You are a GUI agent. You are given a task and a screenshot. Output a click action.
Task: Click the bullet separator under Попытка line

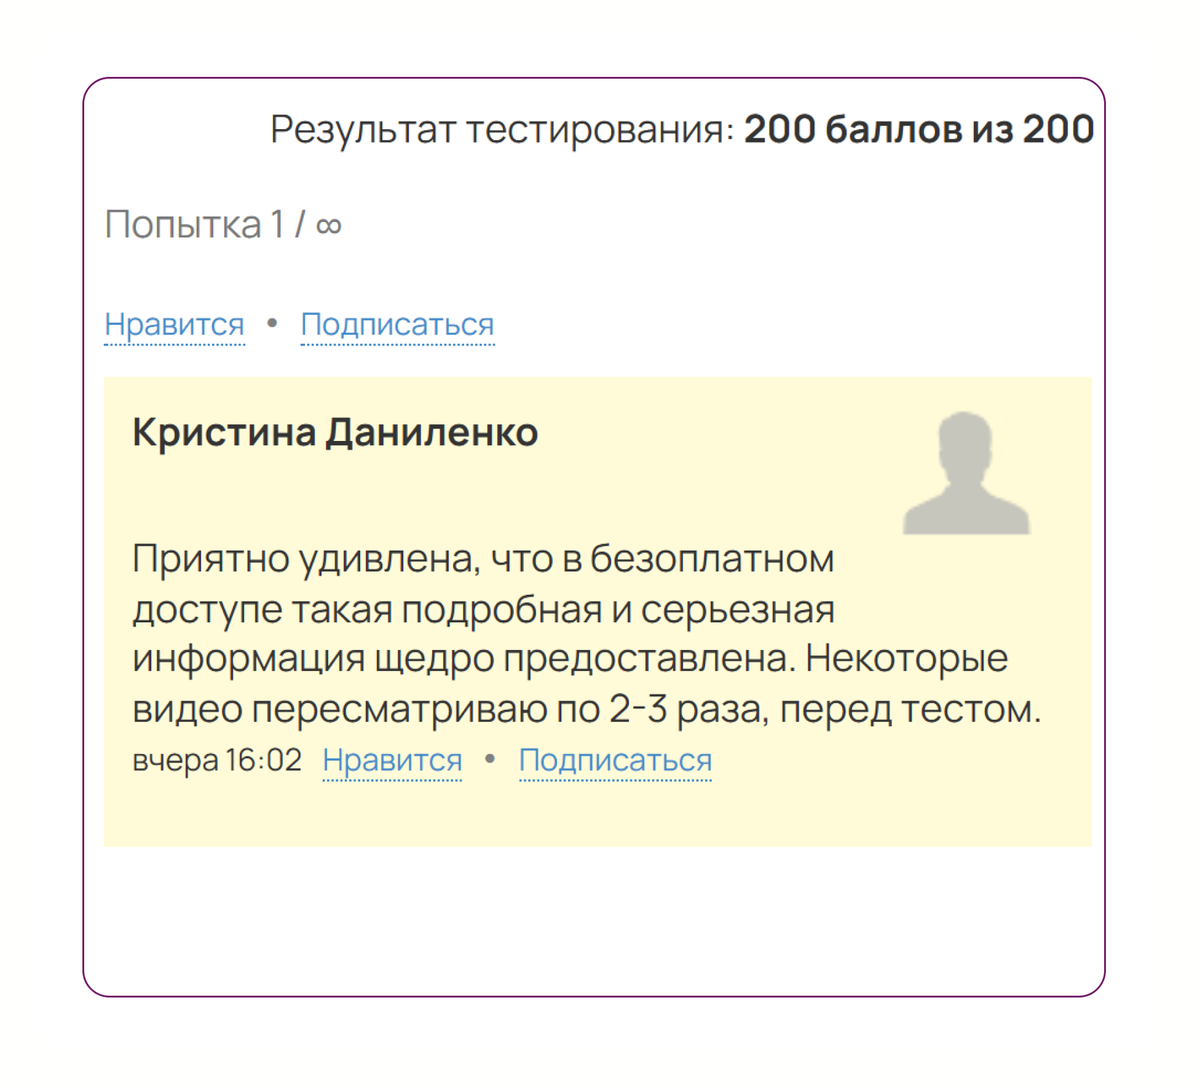tap(272, 323)
